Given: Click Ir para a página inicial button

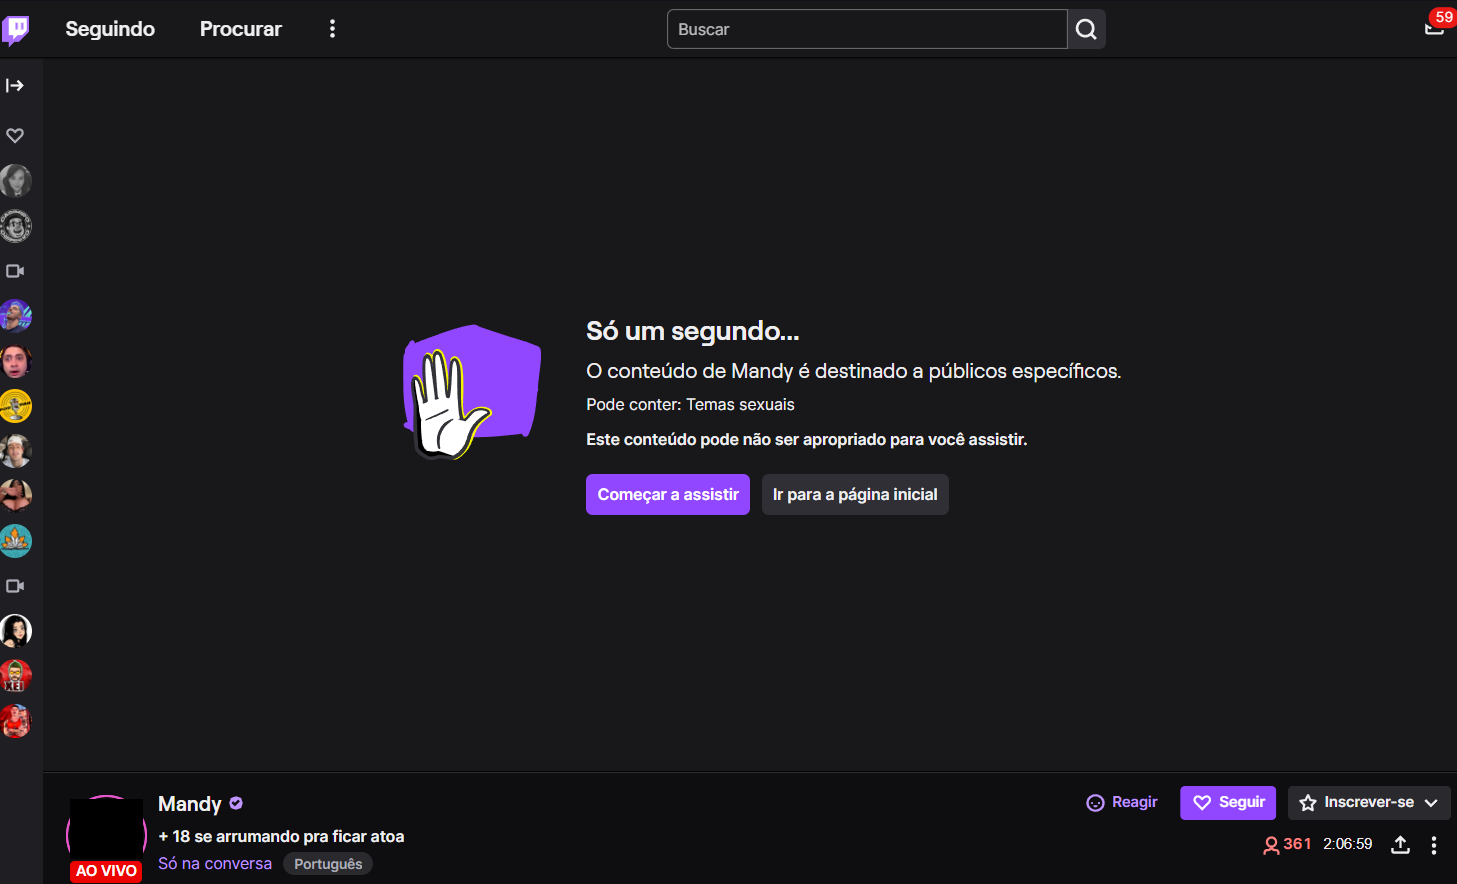Looking at the screenshot, I should click(855, 495).
